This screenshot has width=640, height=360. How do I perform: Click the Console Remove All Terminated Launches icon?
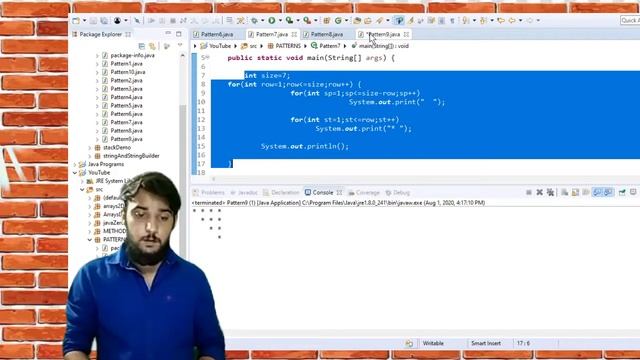click(550, 192)
